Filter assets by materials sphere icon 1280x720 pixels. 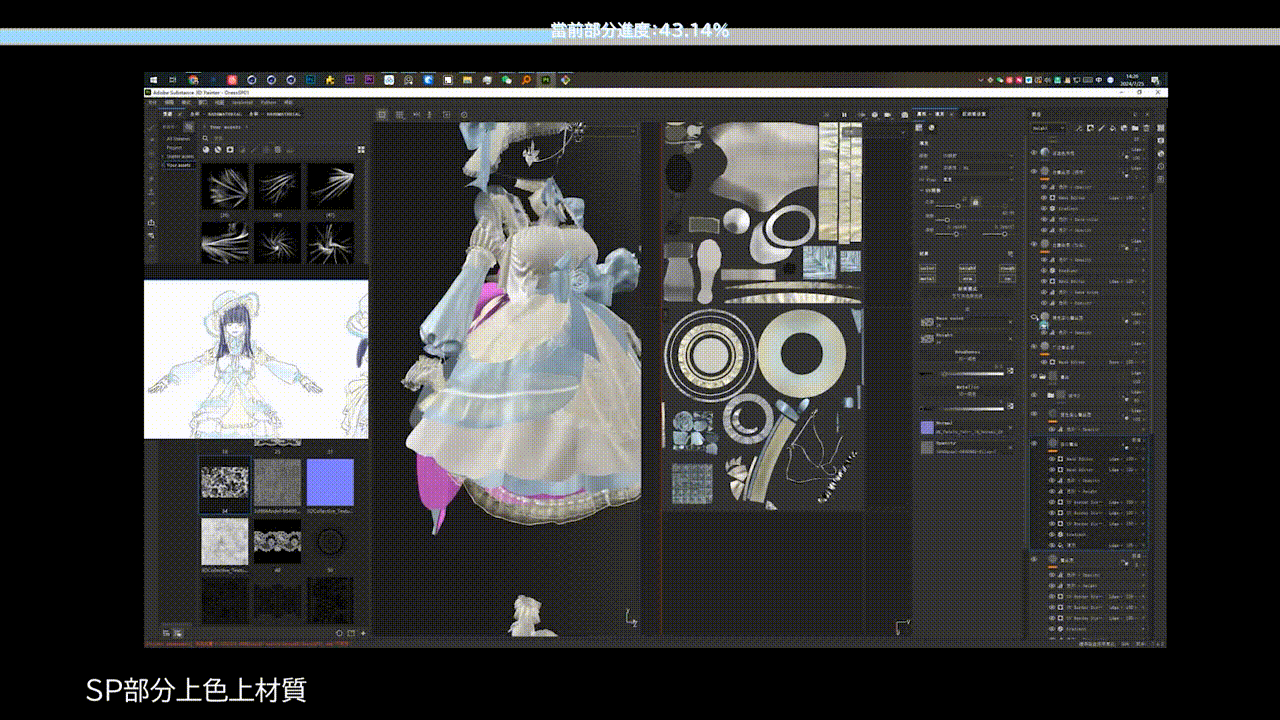206,150
